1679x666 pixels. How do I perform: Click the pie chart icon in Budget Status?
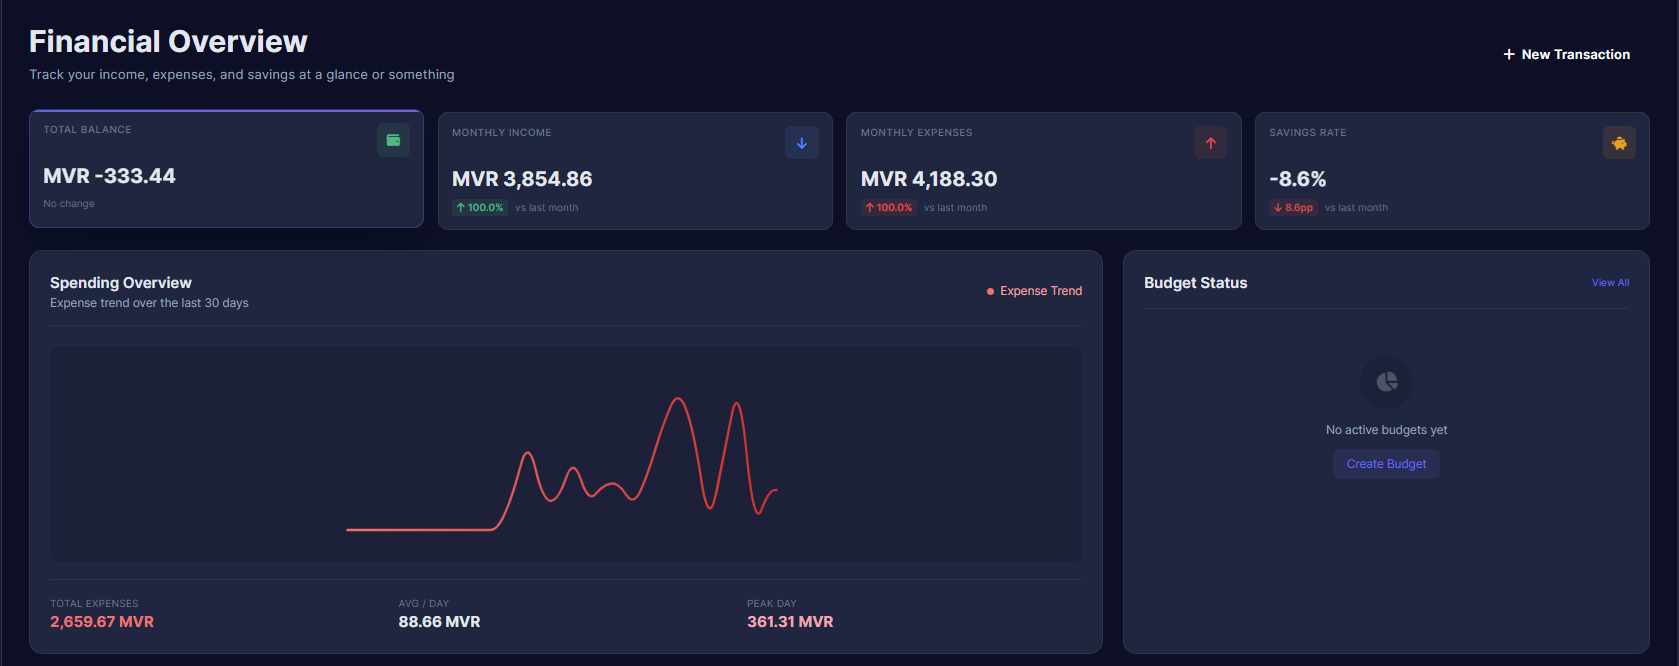click(1386, 382)
